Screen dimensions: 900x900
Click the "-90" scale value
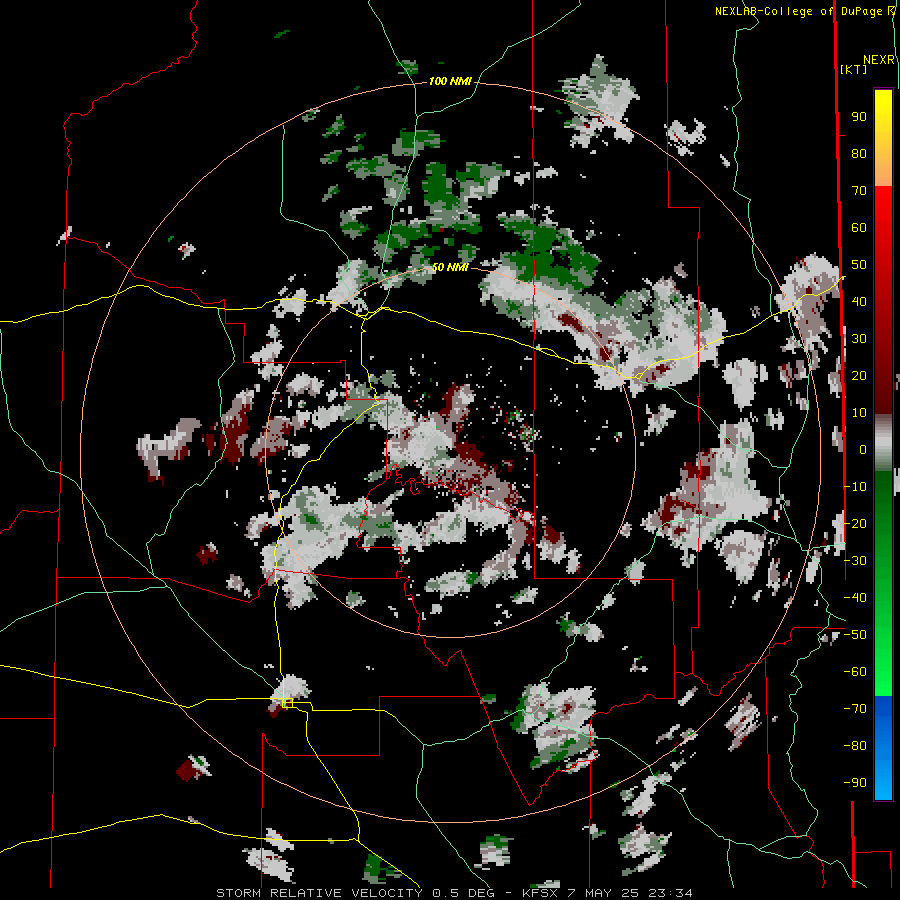(x=855, y=783)
